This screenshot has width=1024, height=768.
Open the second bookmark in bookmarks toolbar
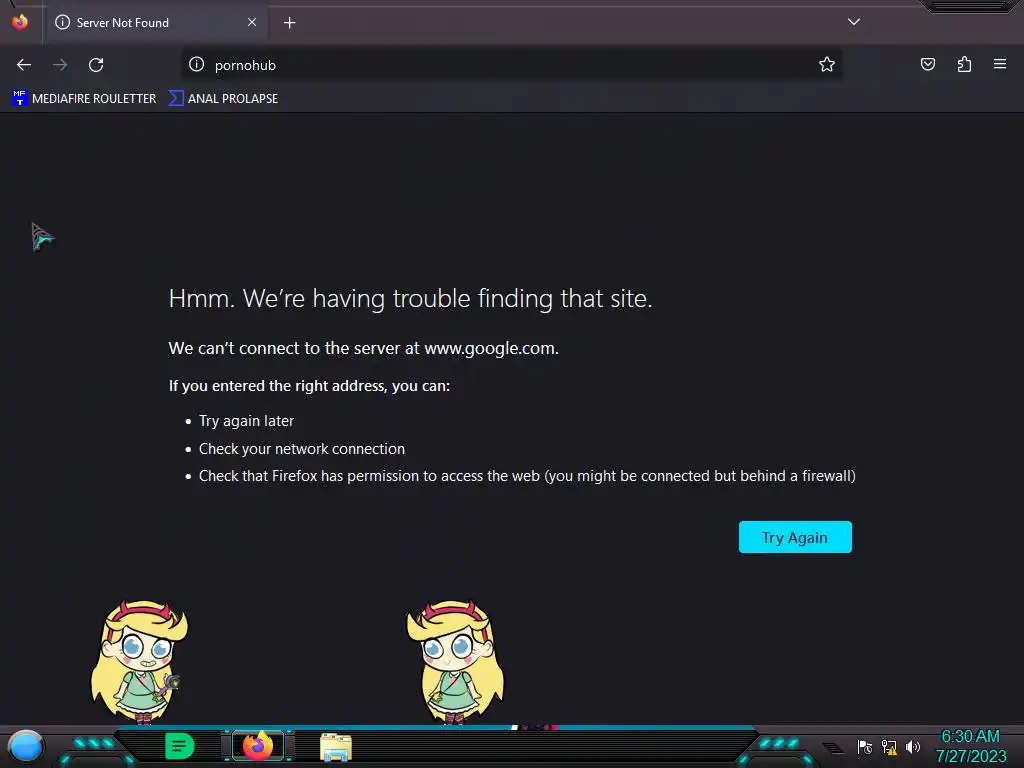223,99
